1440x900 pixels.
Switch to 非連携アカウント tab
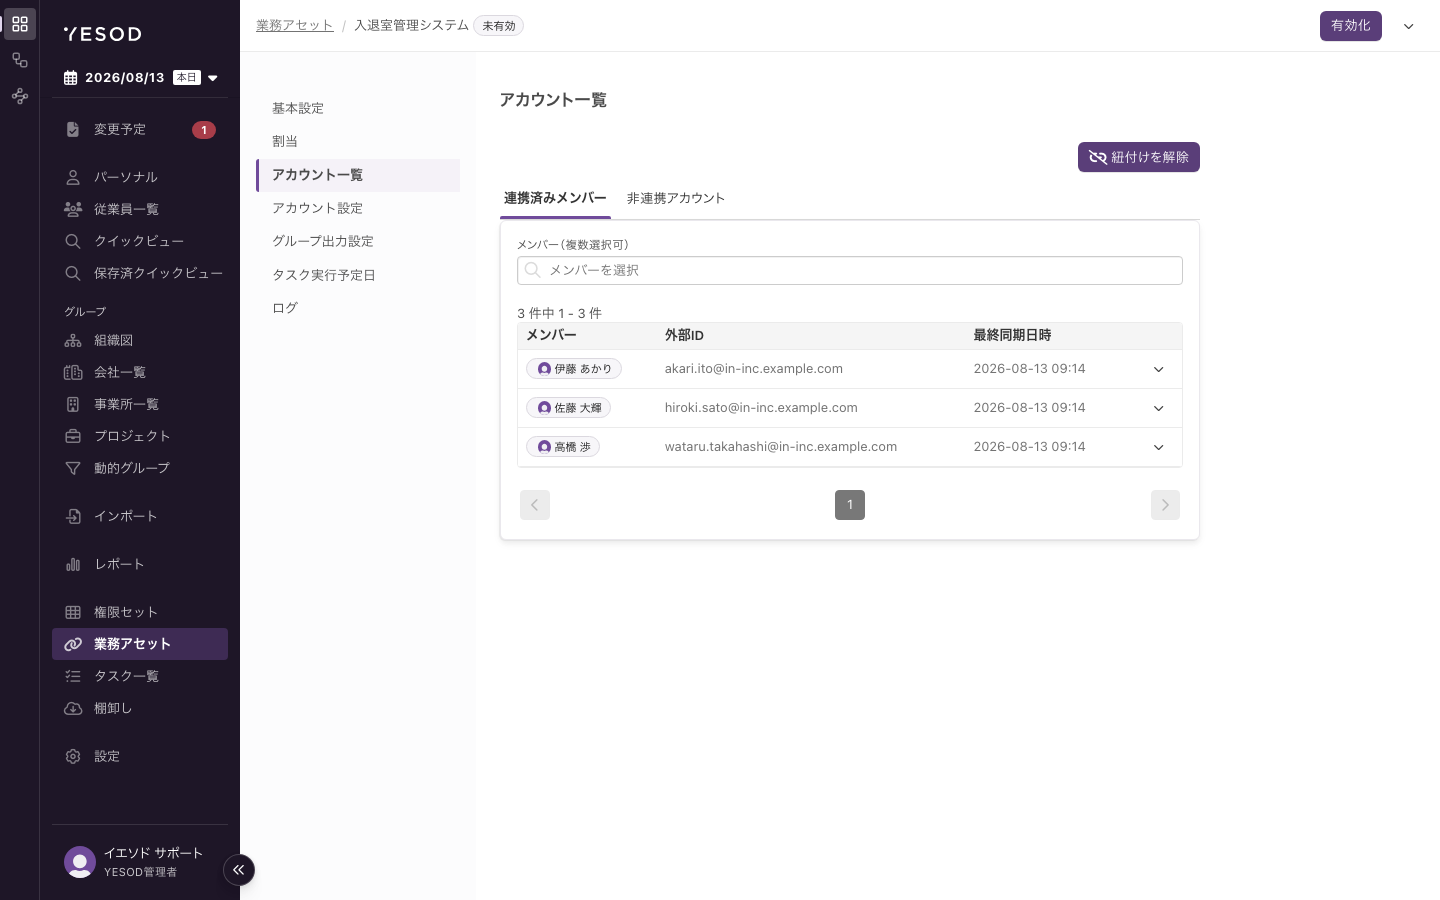(x=676, y=198)
